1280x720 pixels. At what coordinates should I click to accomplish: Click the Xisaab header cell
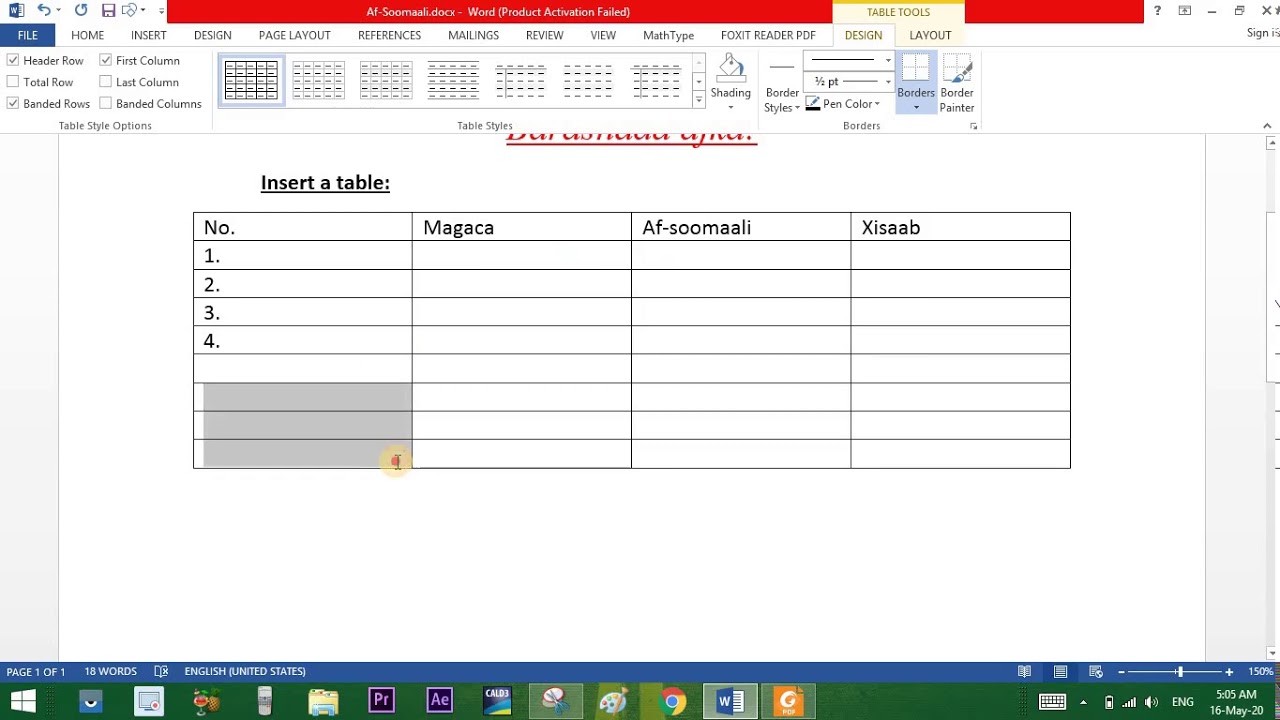[960, 227]
